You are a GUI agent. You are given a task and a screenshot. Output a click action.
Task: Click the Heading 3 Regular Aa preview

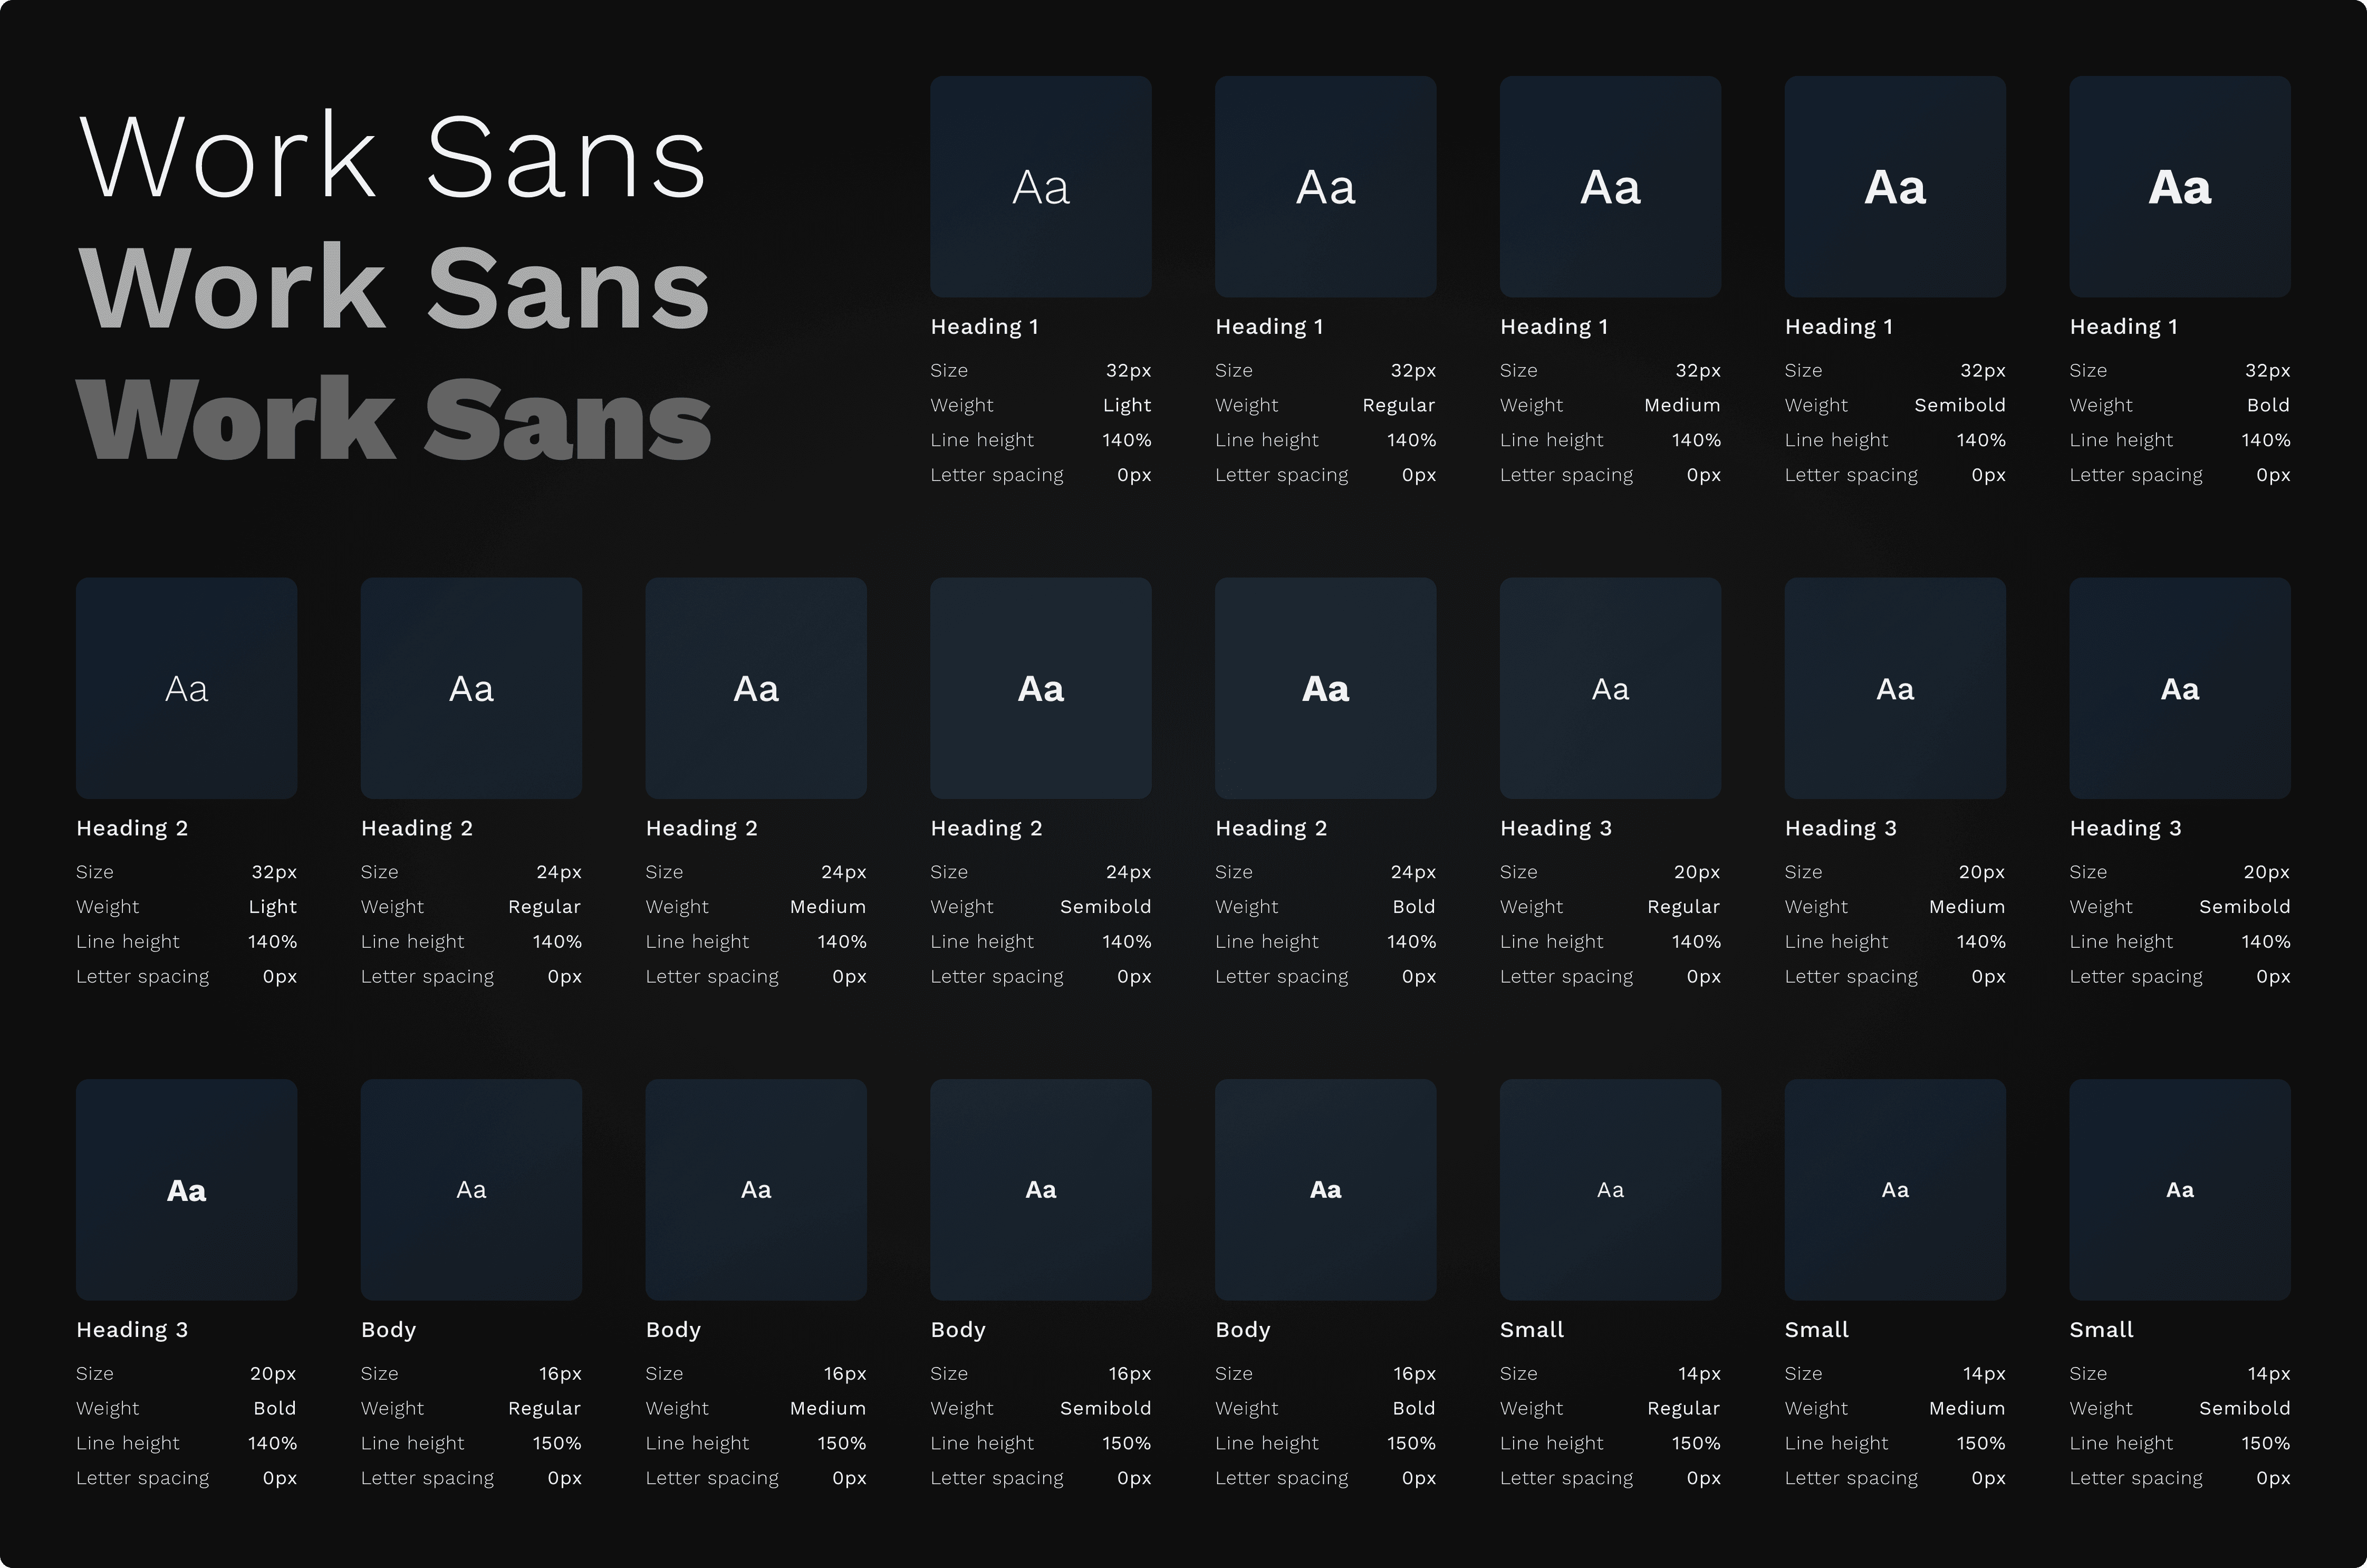(x=1610, y=688)
